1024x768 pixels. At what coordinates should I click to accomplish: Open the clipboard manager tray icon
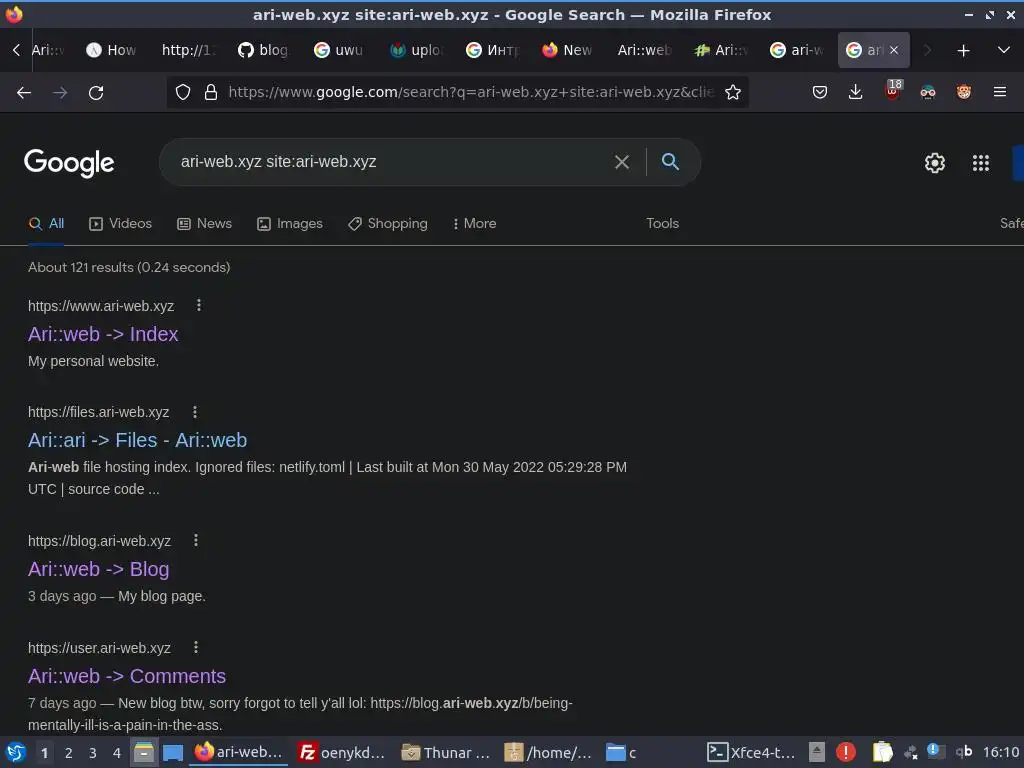pyautogui.click(x=882, y=752)
